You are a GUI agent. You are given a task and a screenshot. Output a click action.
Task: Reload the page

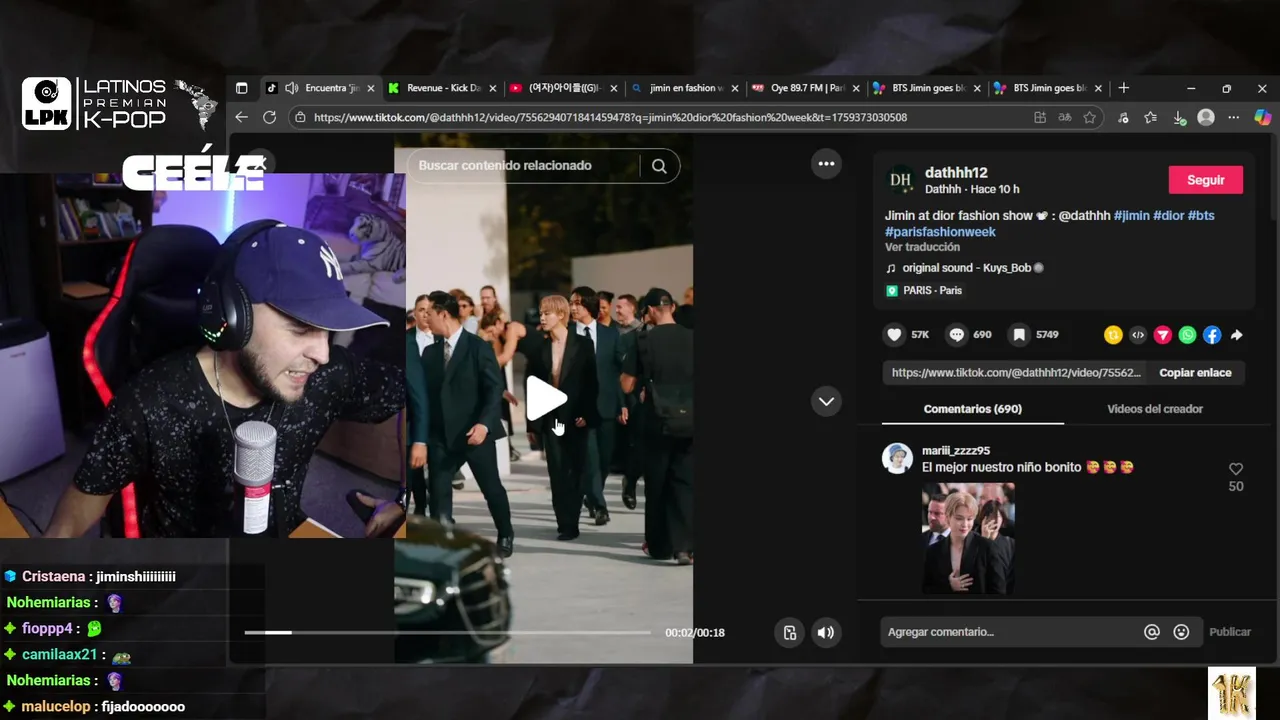(269, 117)
